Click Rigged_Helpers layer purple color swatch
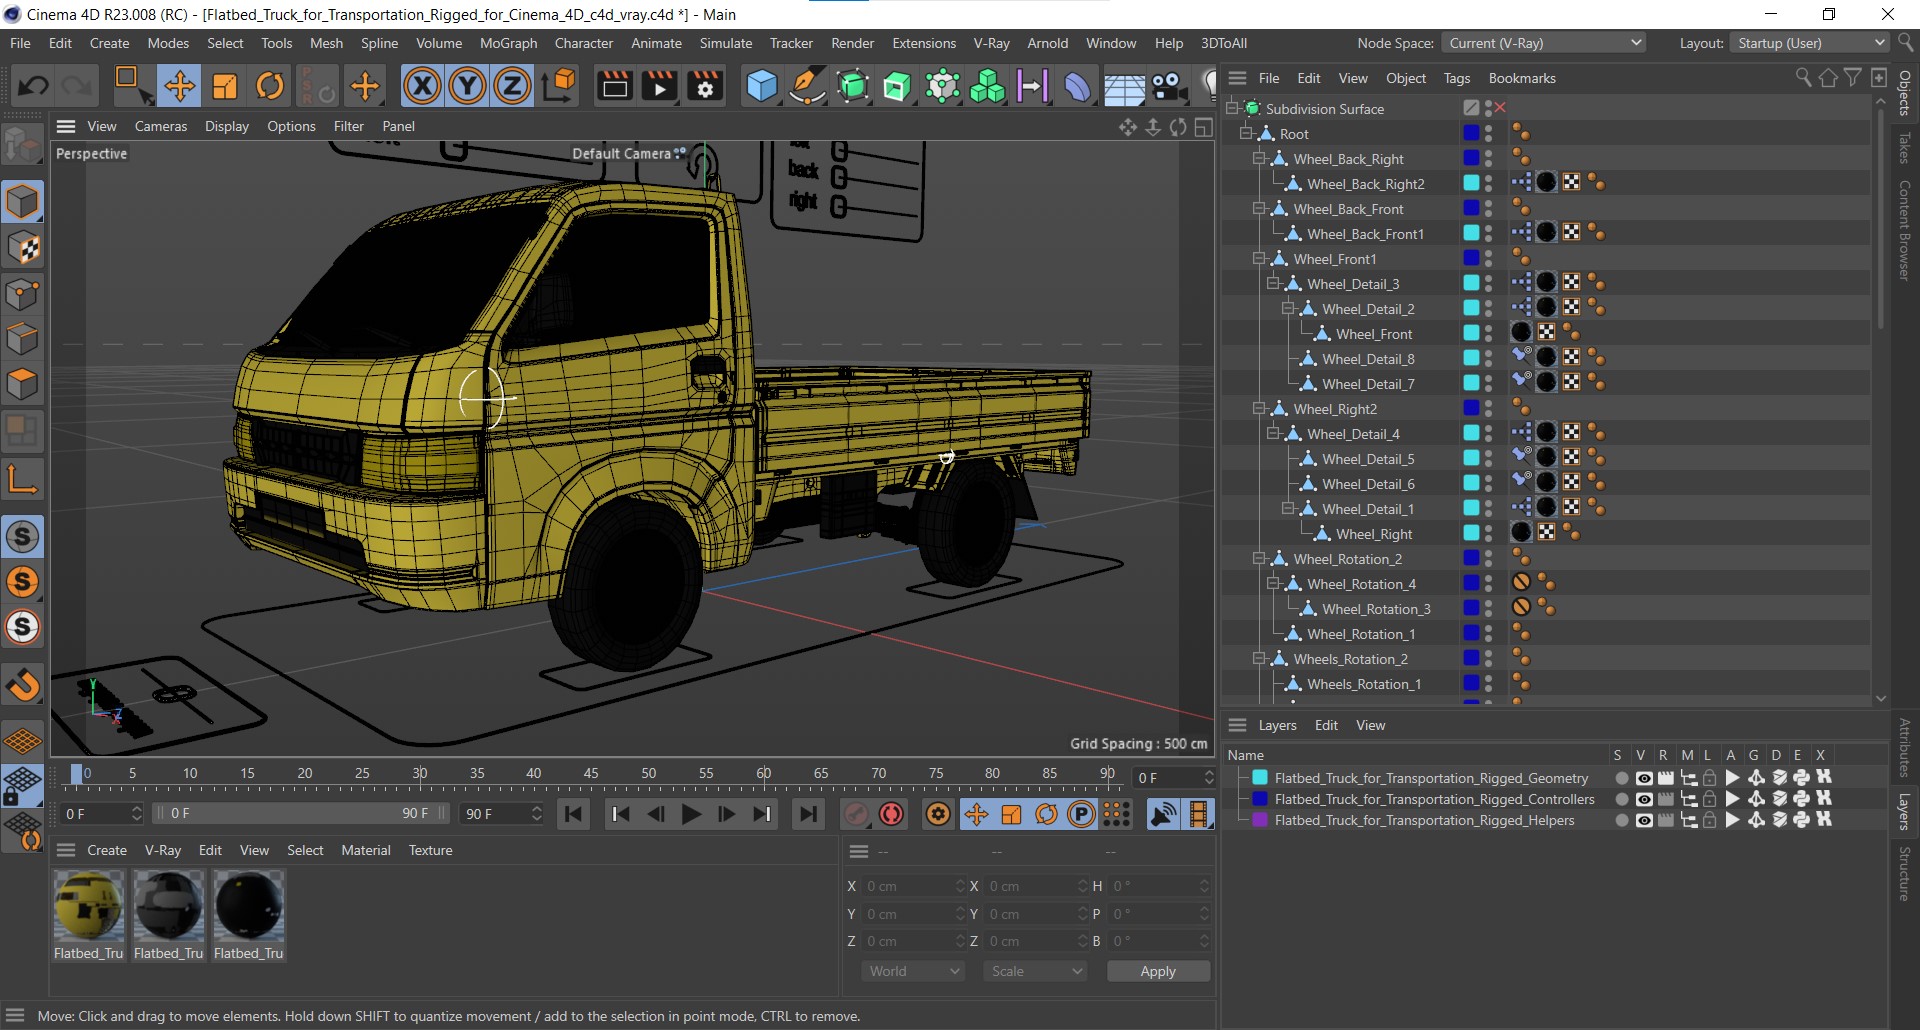The image size is (1920, 1030). [x=1260, y=820]
